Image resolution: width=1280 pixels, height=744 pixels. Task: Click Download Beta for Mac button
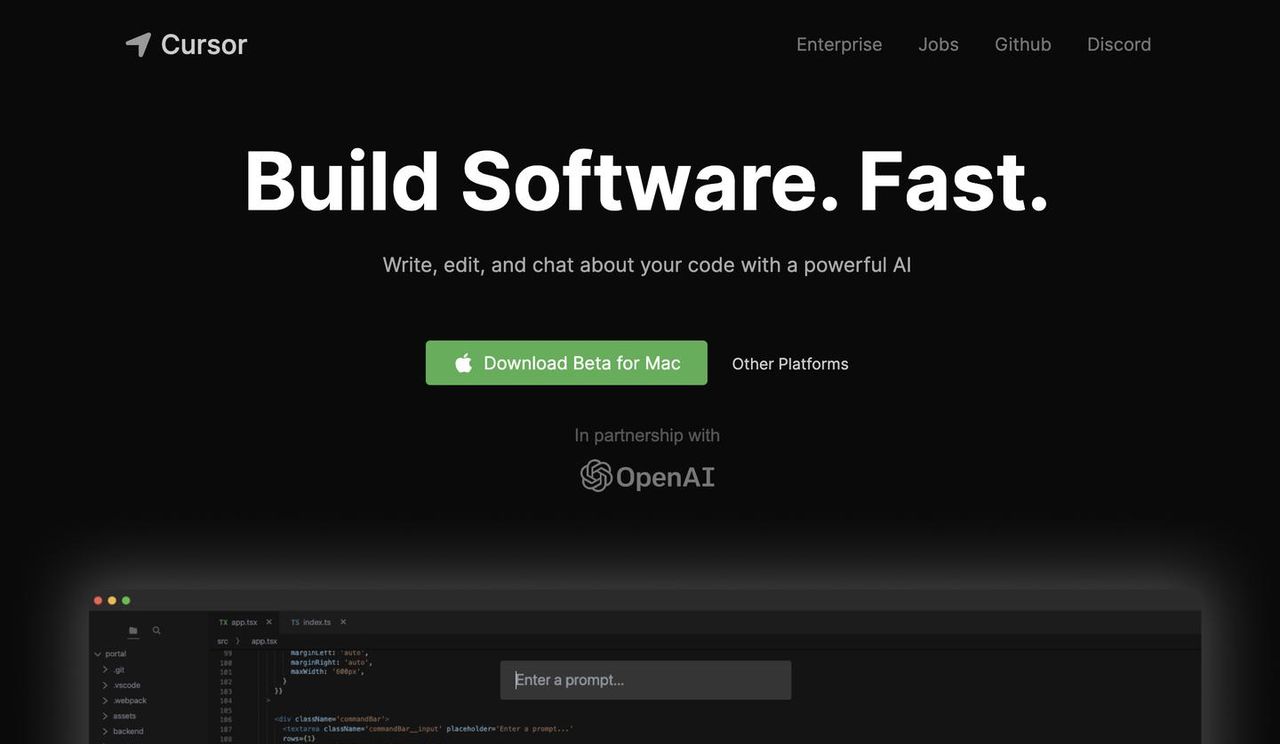click(566, 363)
